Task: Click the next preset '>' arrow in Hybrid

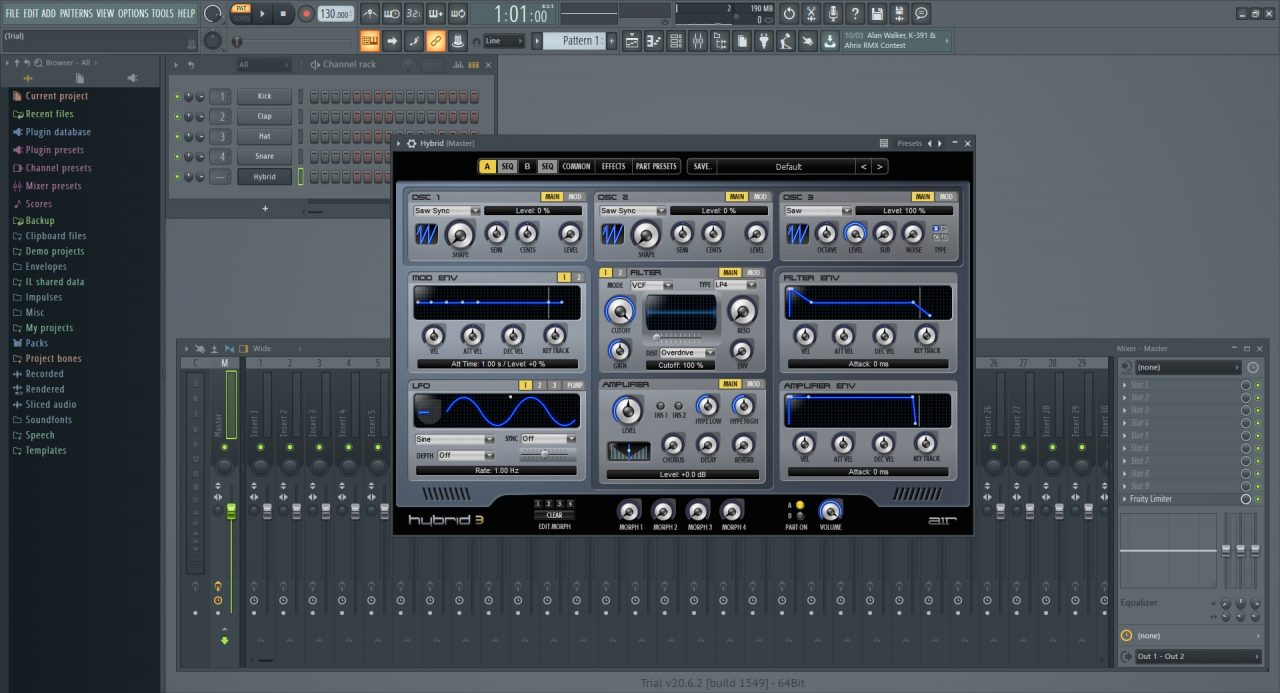Action: tap(878, 166)
